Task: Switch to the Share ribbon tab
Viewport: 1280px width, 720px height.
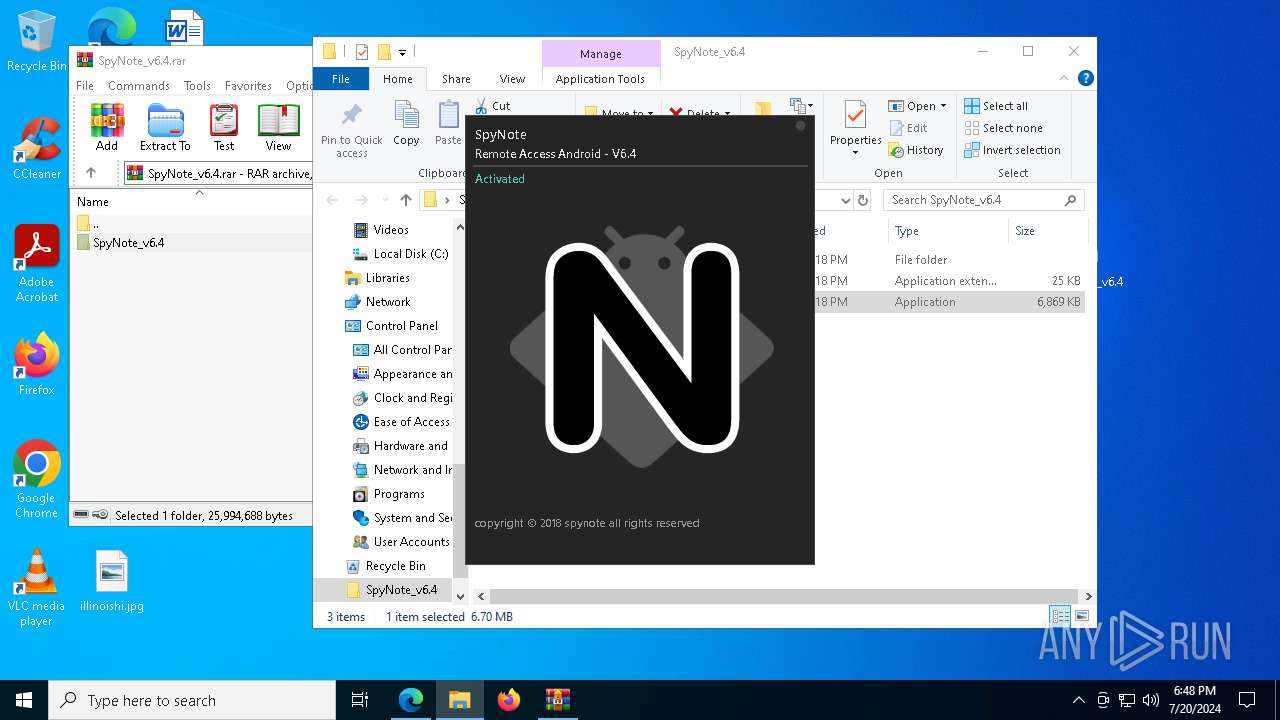Action: point(456,79)
